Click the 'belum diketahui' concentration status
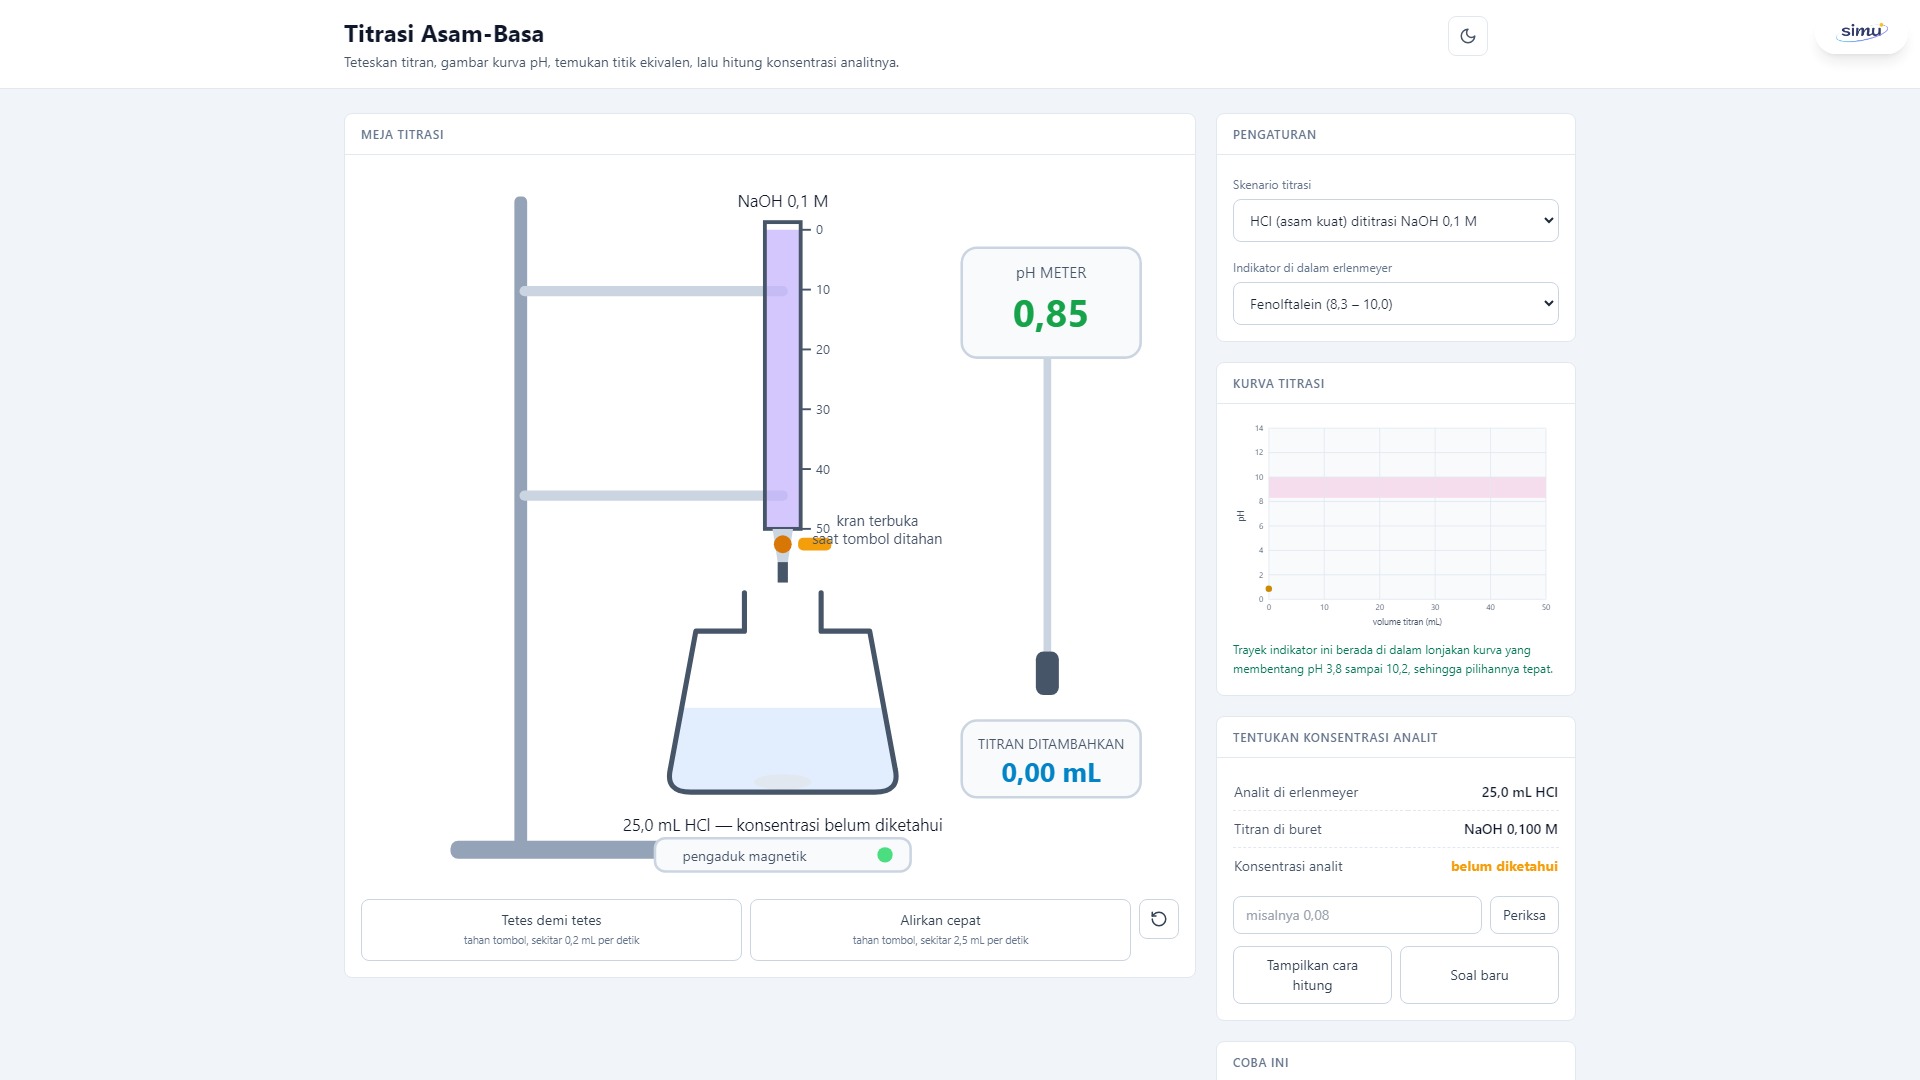Screen dimensions: 1920x1080 click(x=1504, y=866)
